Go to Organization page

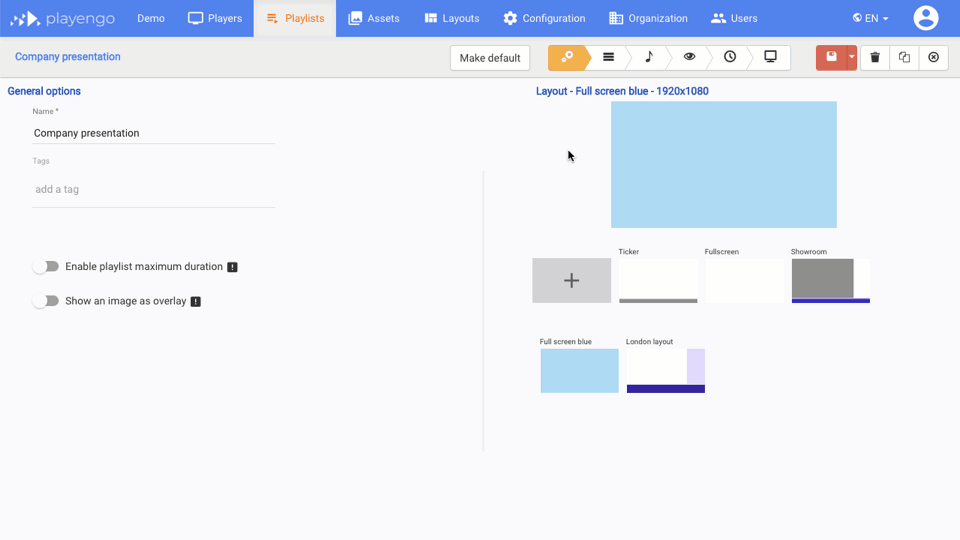648,18
